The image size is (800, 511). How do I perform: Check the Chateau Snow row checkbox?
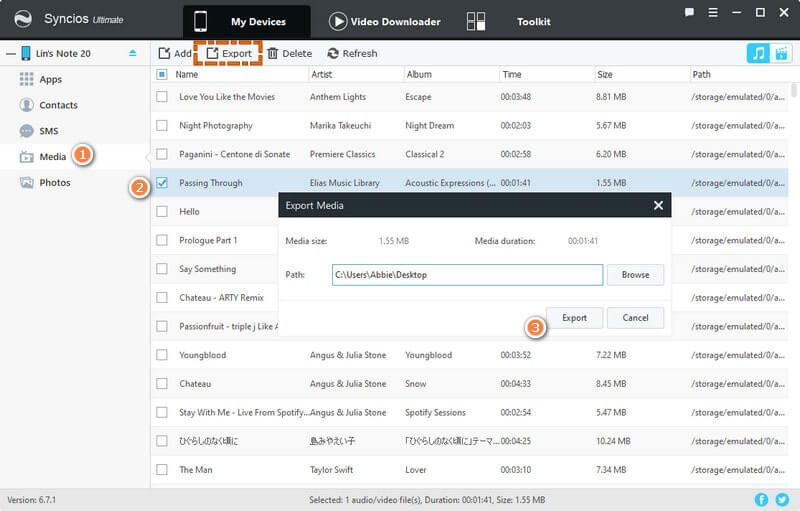(x=162, y=383)
